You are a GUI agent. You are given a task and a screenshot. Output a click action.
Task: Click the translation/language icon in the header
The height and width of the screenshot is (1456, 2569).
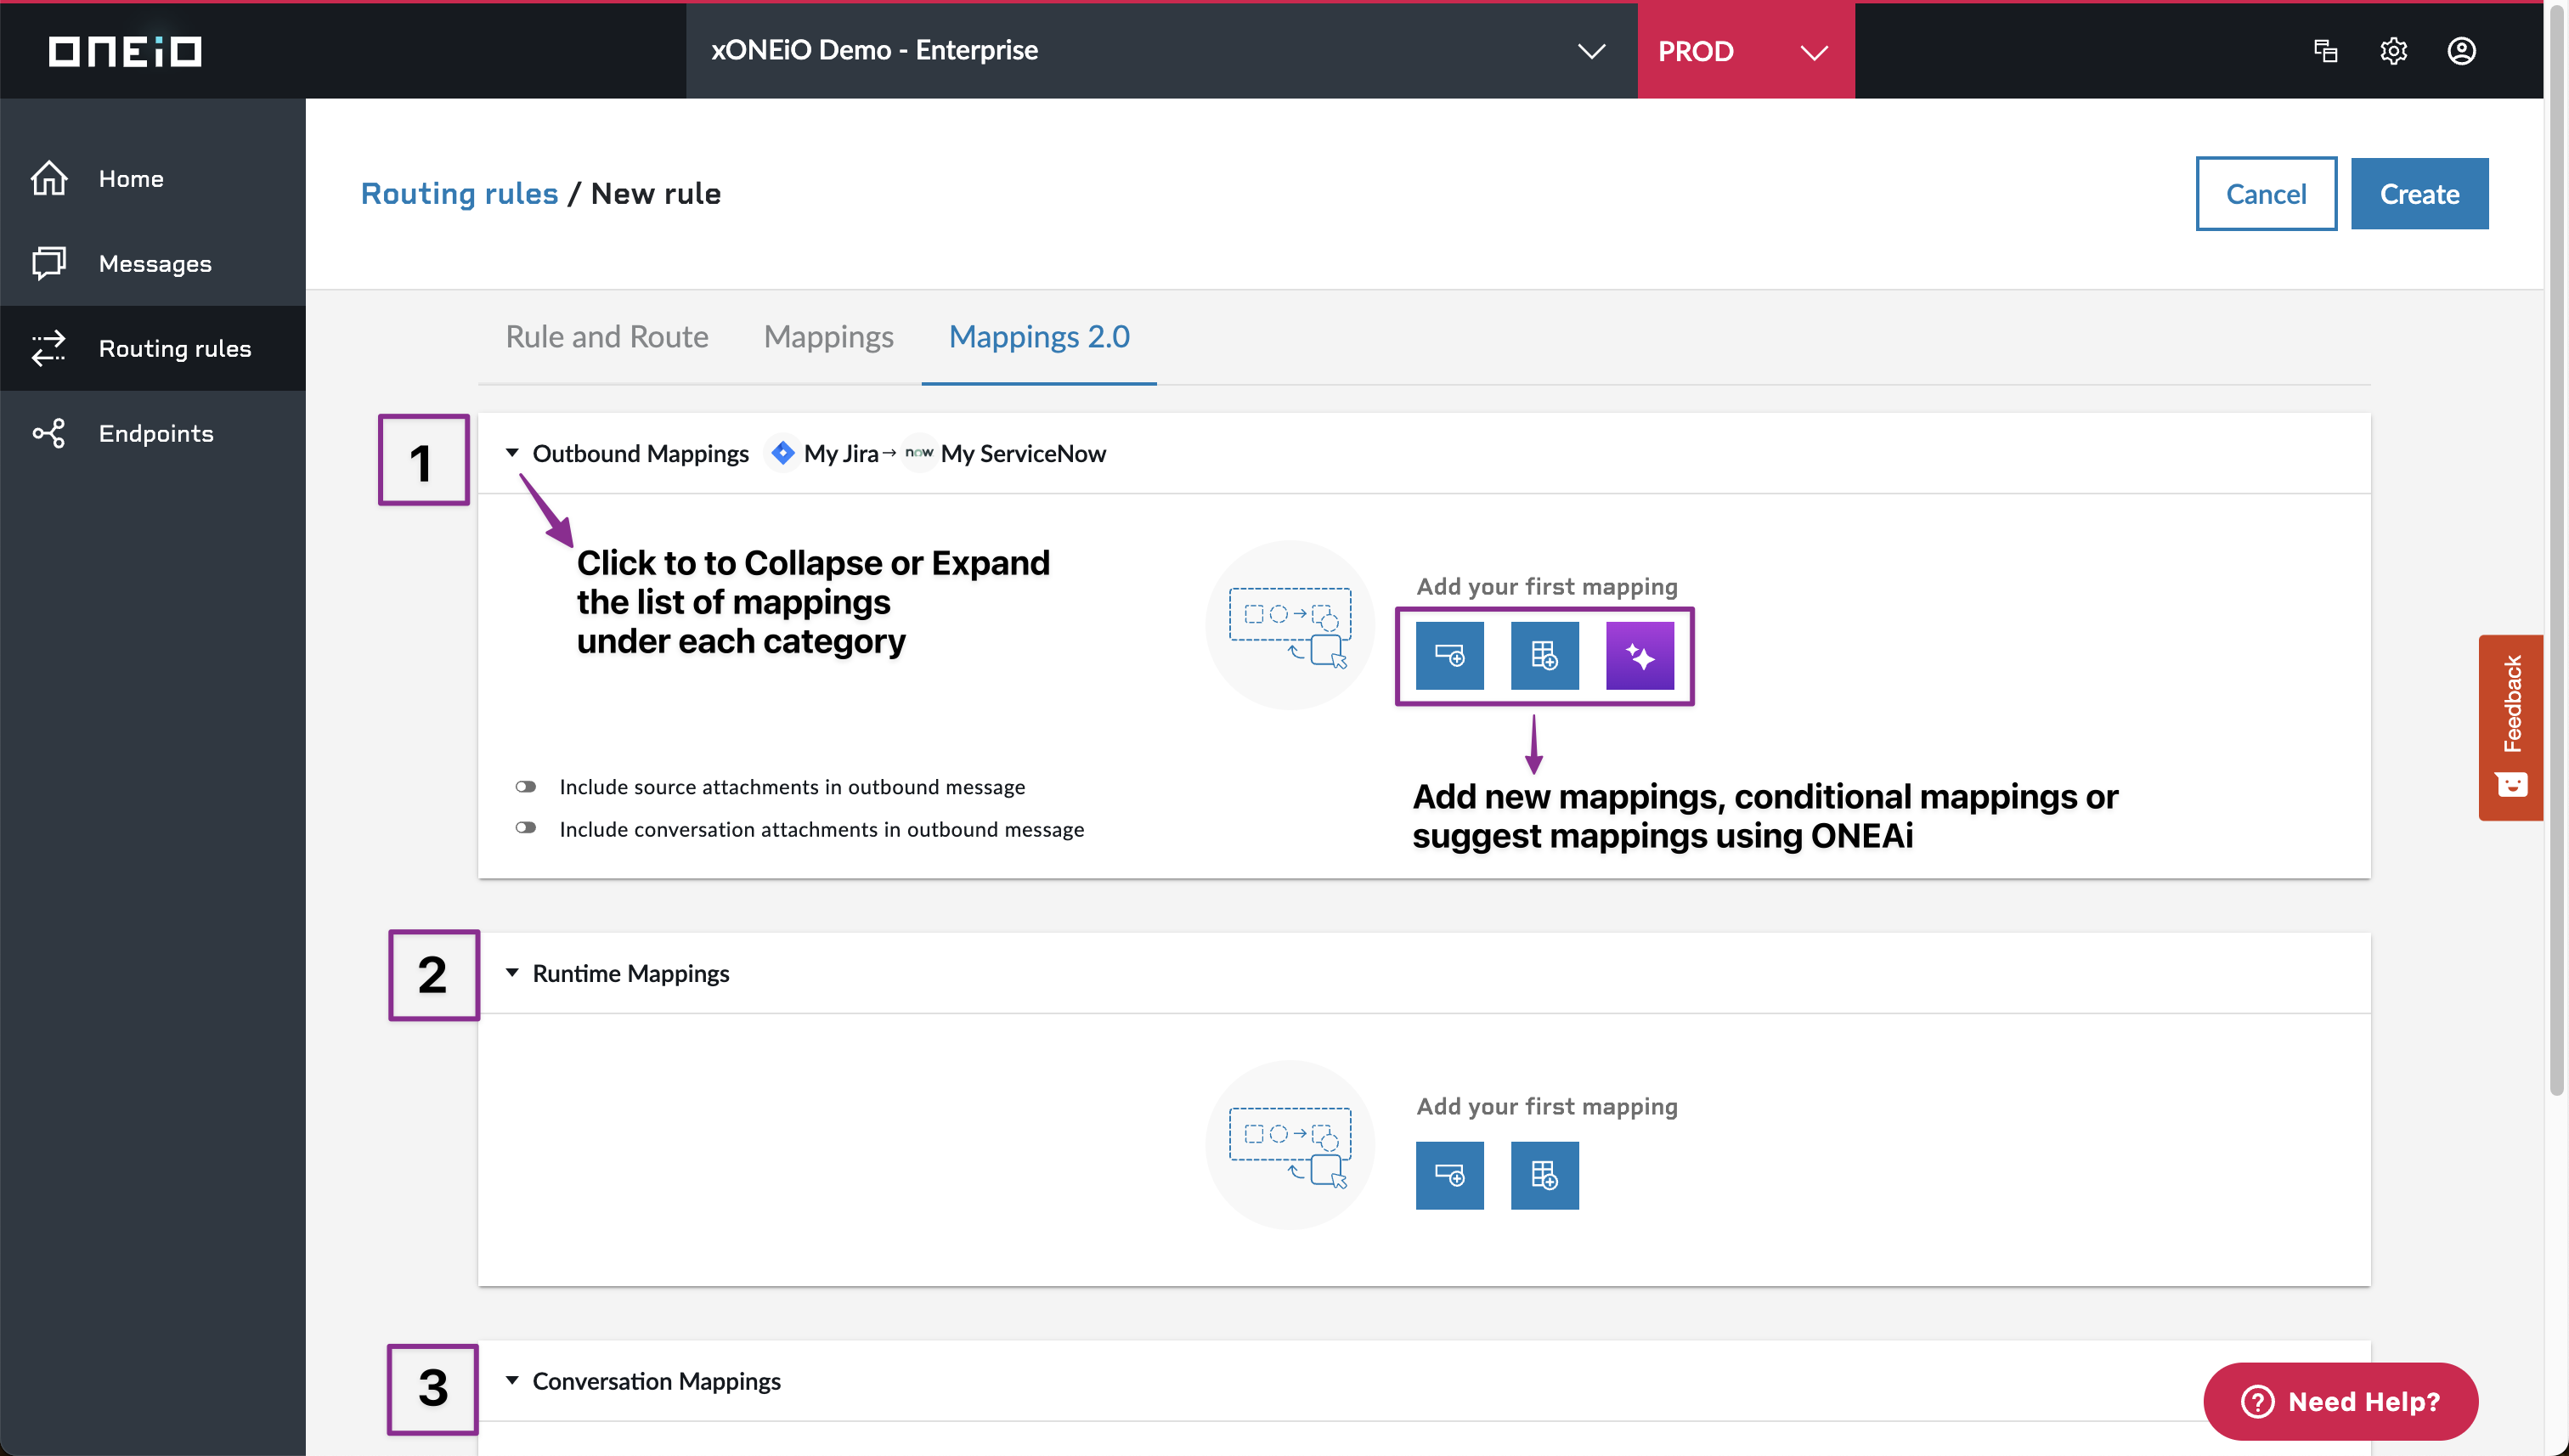(2325, 50)
